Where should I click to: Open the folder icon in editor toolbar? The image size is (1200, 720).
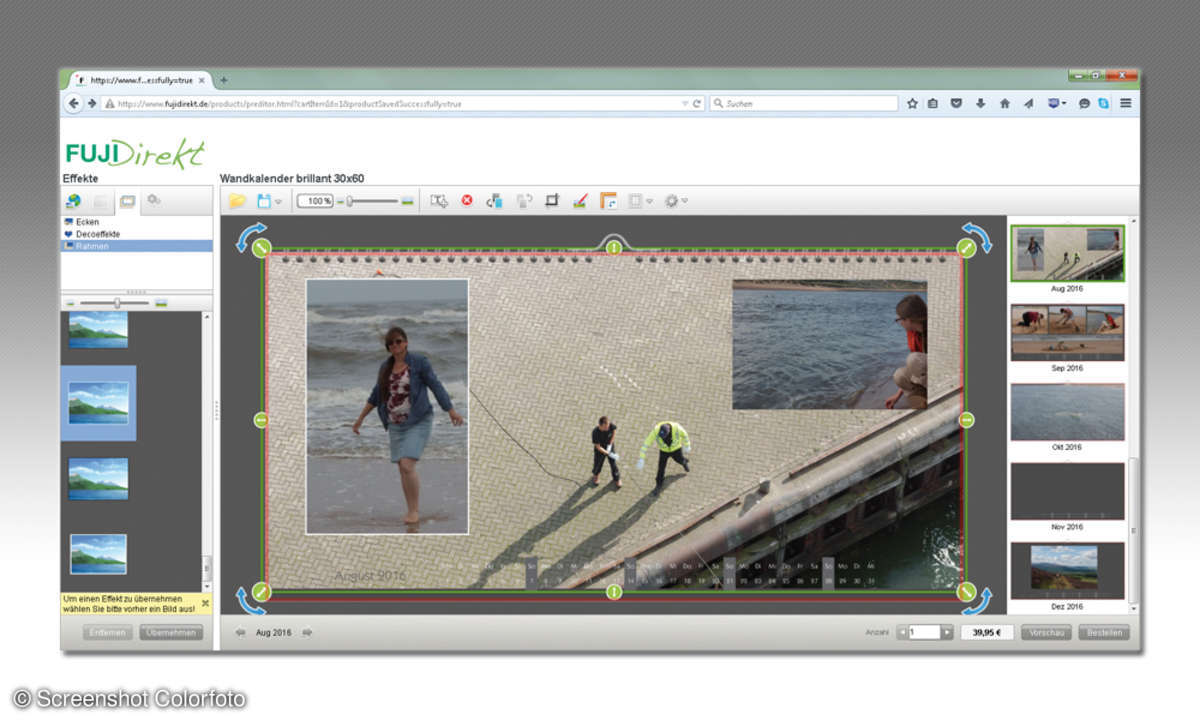237,201
